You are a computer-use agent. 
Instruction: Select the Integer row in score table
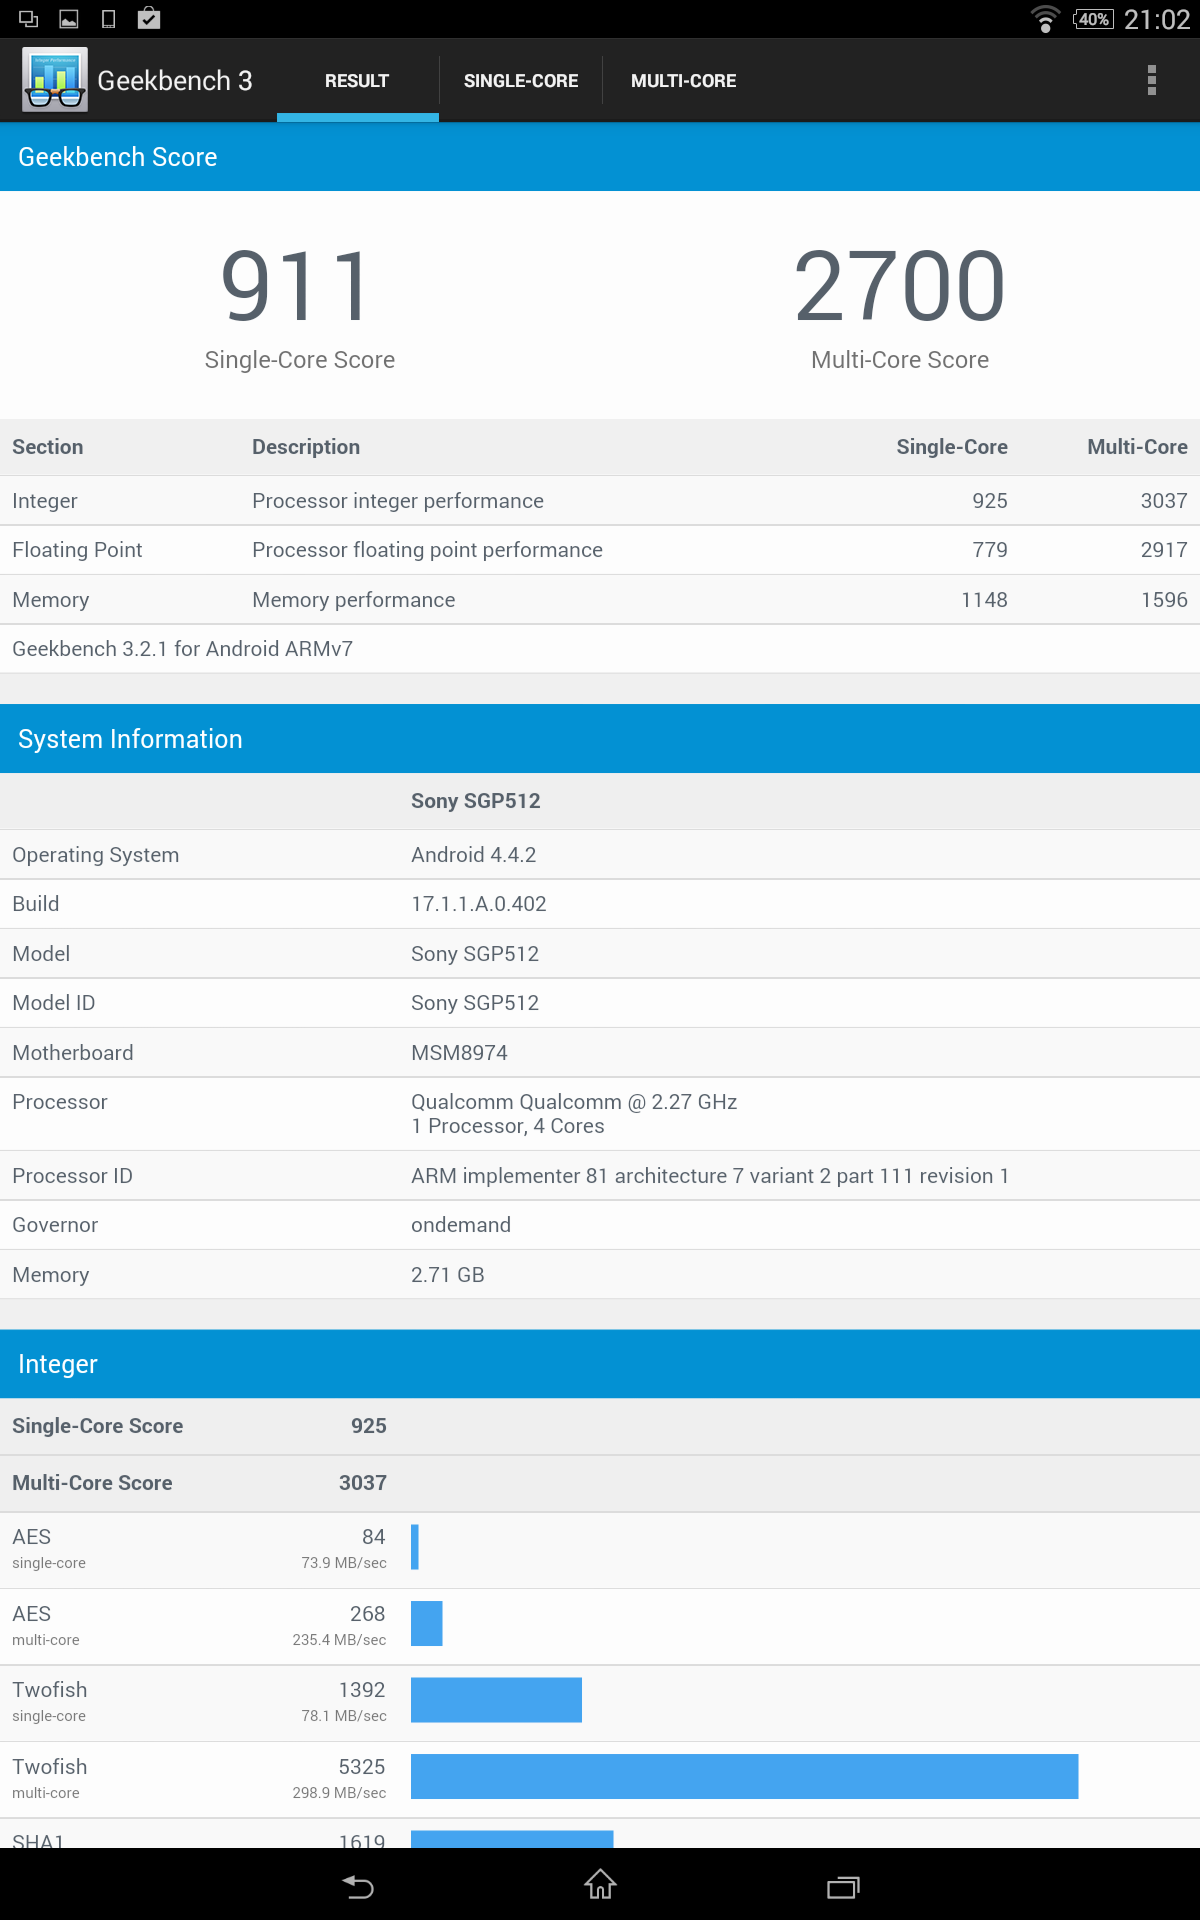click(x=600, y=501)
